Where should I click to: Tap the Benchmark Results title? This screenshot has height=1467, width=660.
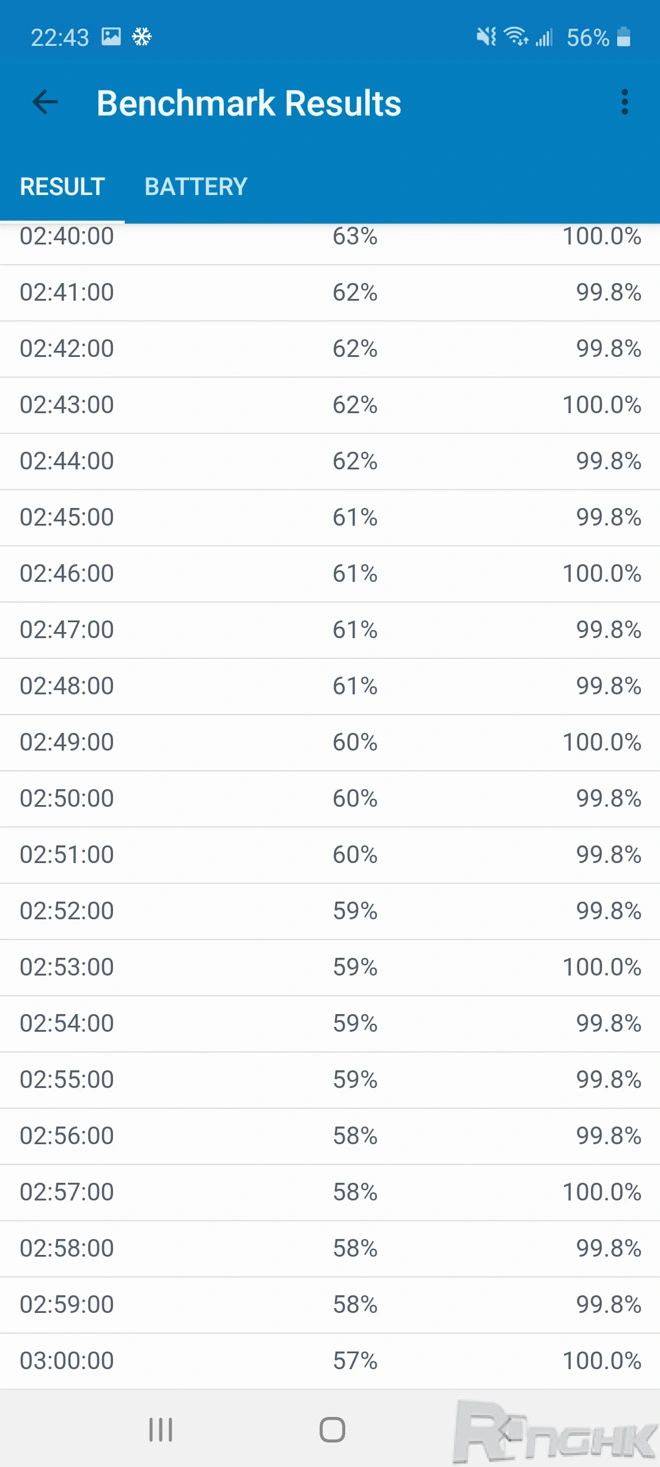tap(249, 103)
